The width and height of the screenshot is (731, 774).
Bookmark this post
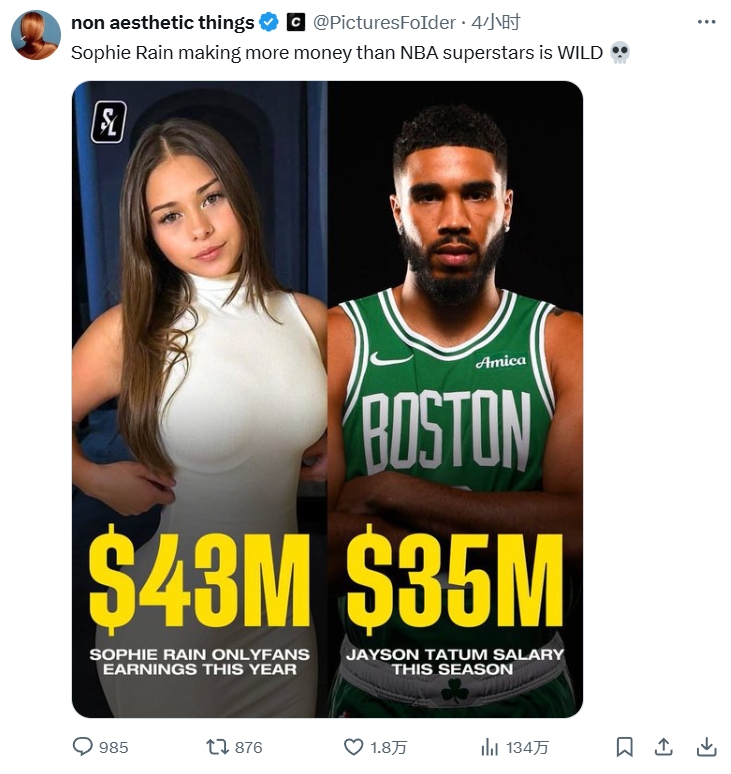point(624,747)
